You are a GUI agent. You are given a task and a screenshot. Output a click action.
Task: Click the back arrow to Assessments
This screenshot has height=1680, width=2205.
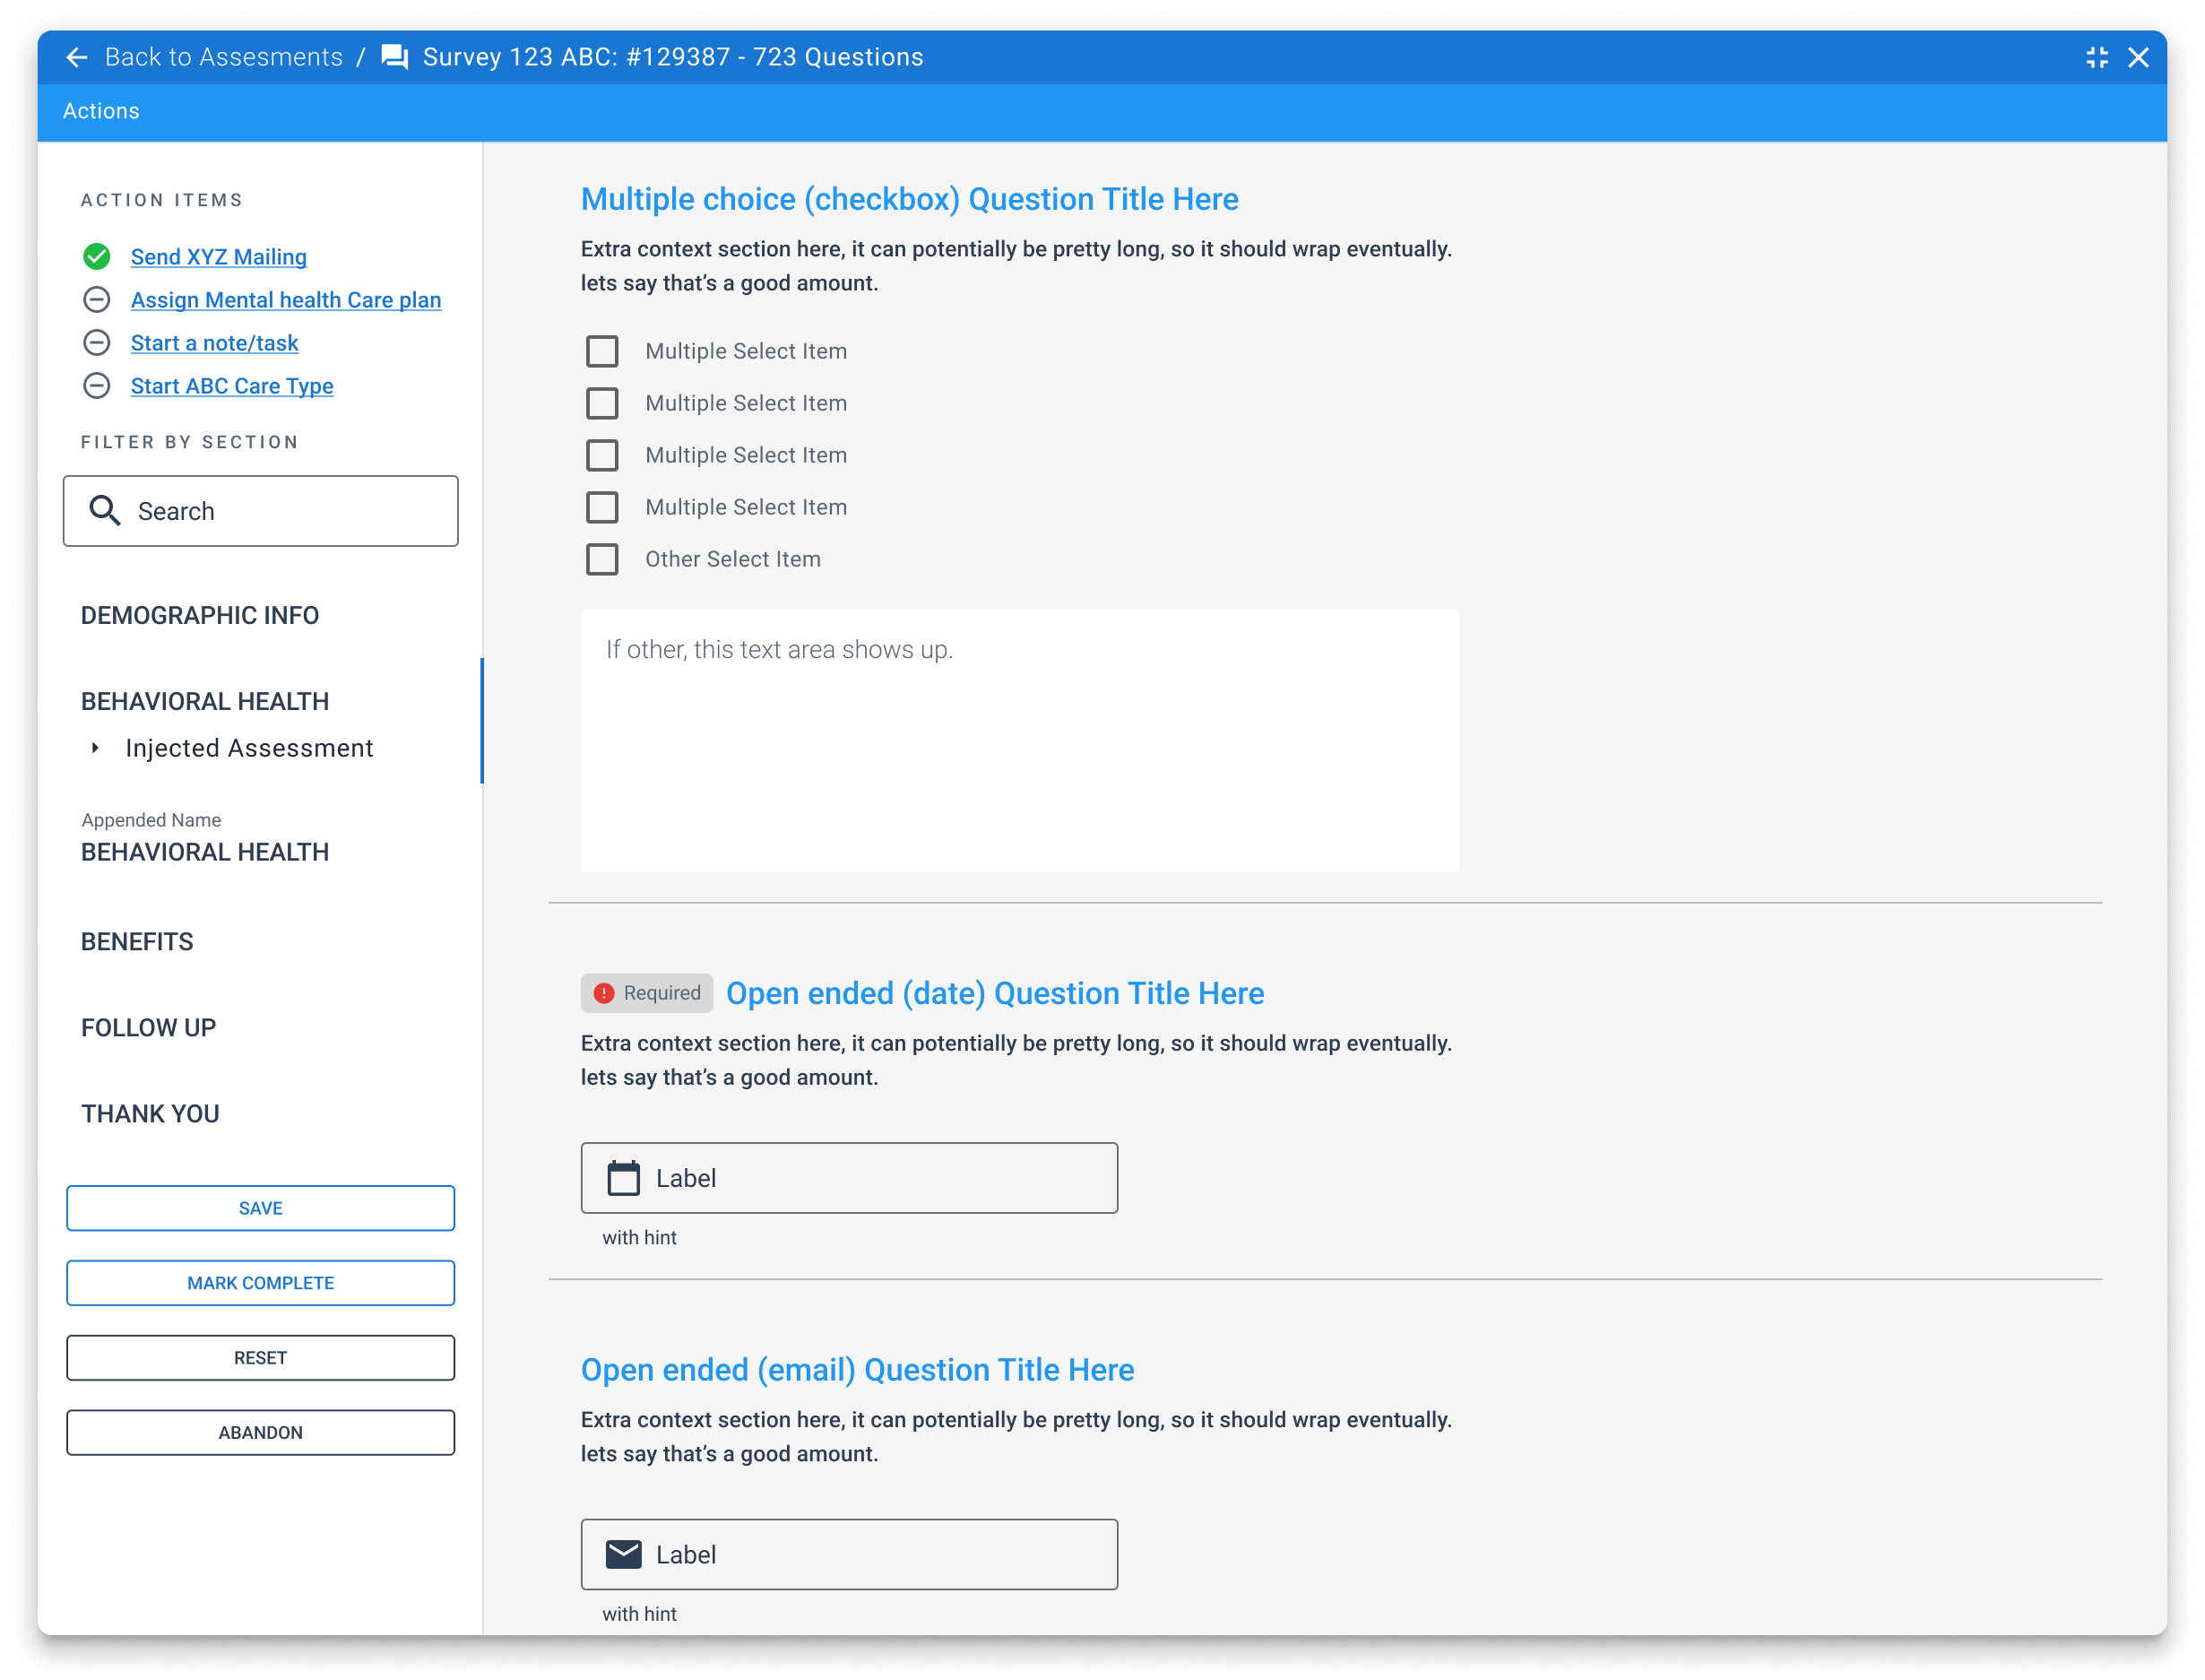77,57
